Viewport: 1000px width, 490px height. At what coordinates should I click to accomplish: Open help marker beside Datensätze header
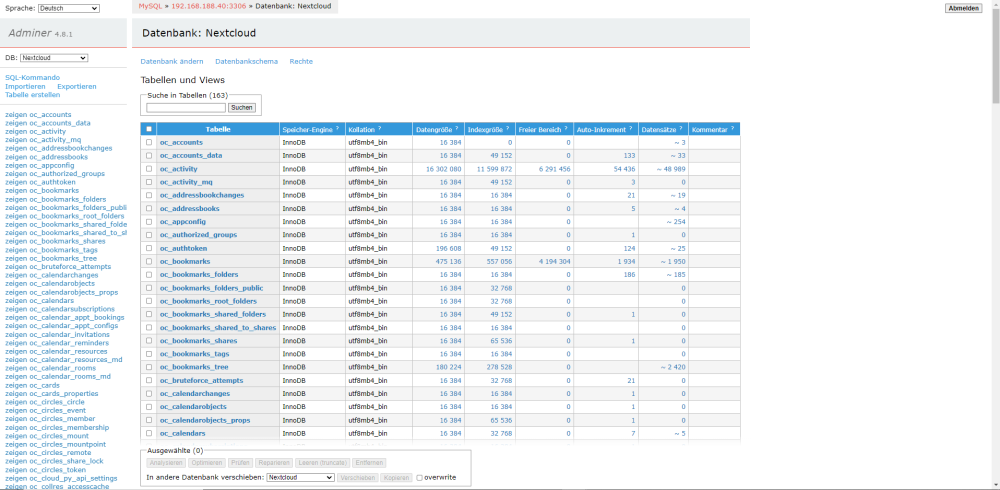tap(680, 128)
